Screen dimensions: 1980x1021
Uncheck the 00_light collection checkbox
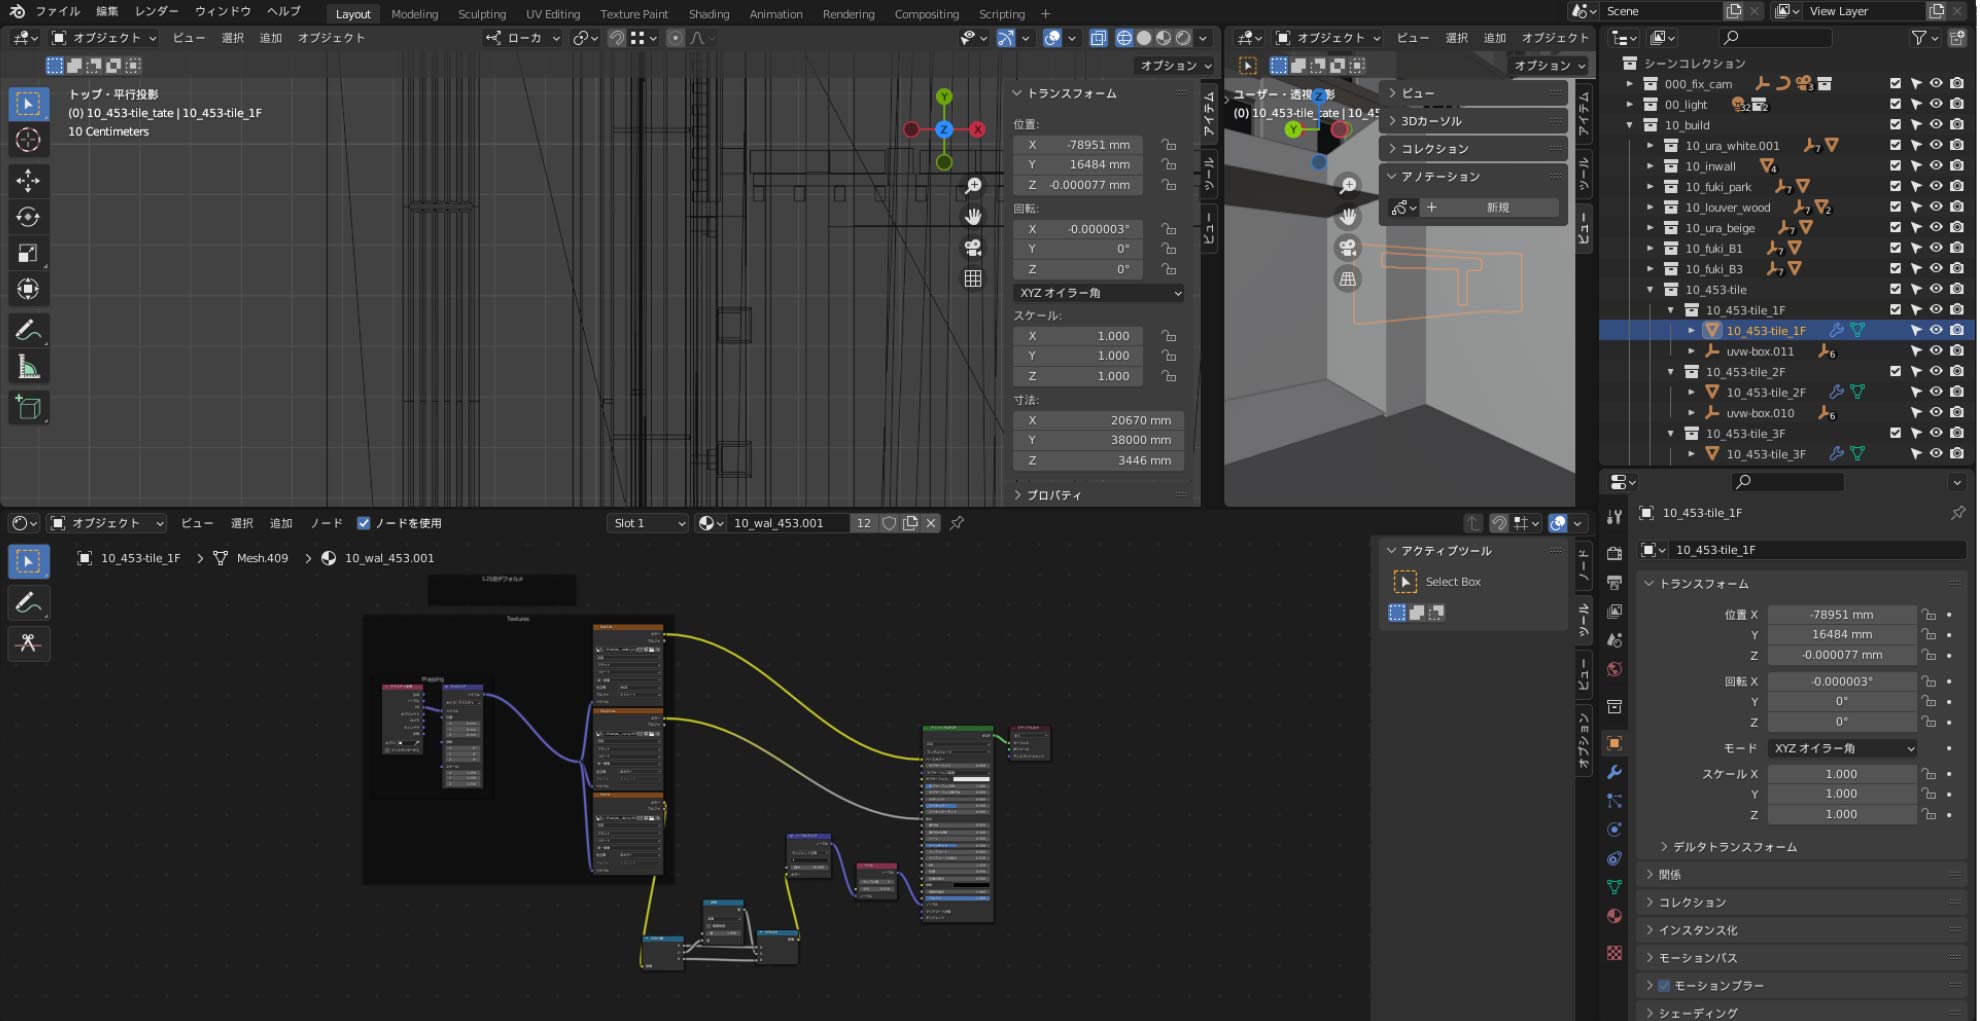click(1894, 104)
